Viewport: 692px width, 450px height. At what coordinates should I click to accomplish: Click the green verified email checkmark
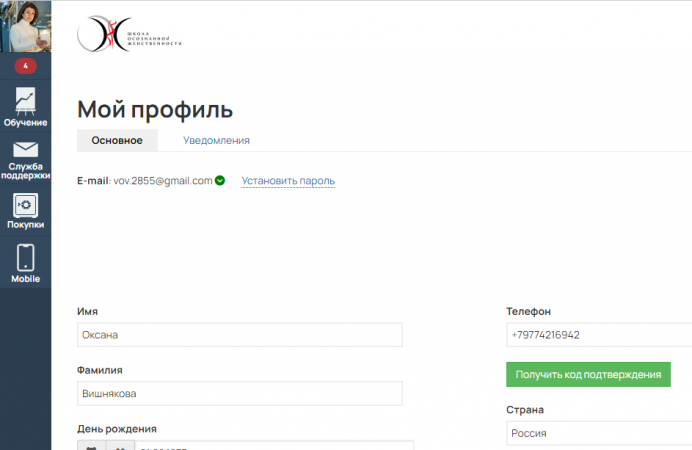coord(220,180)
